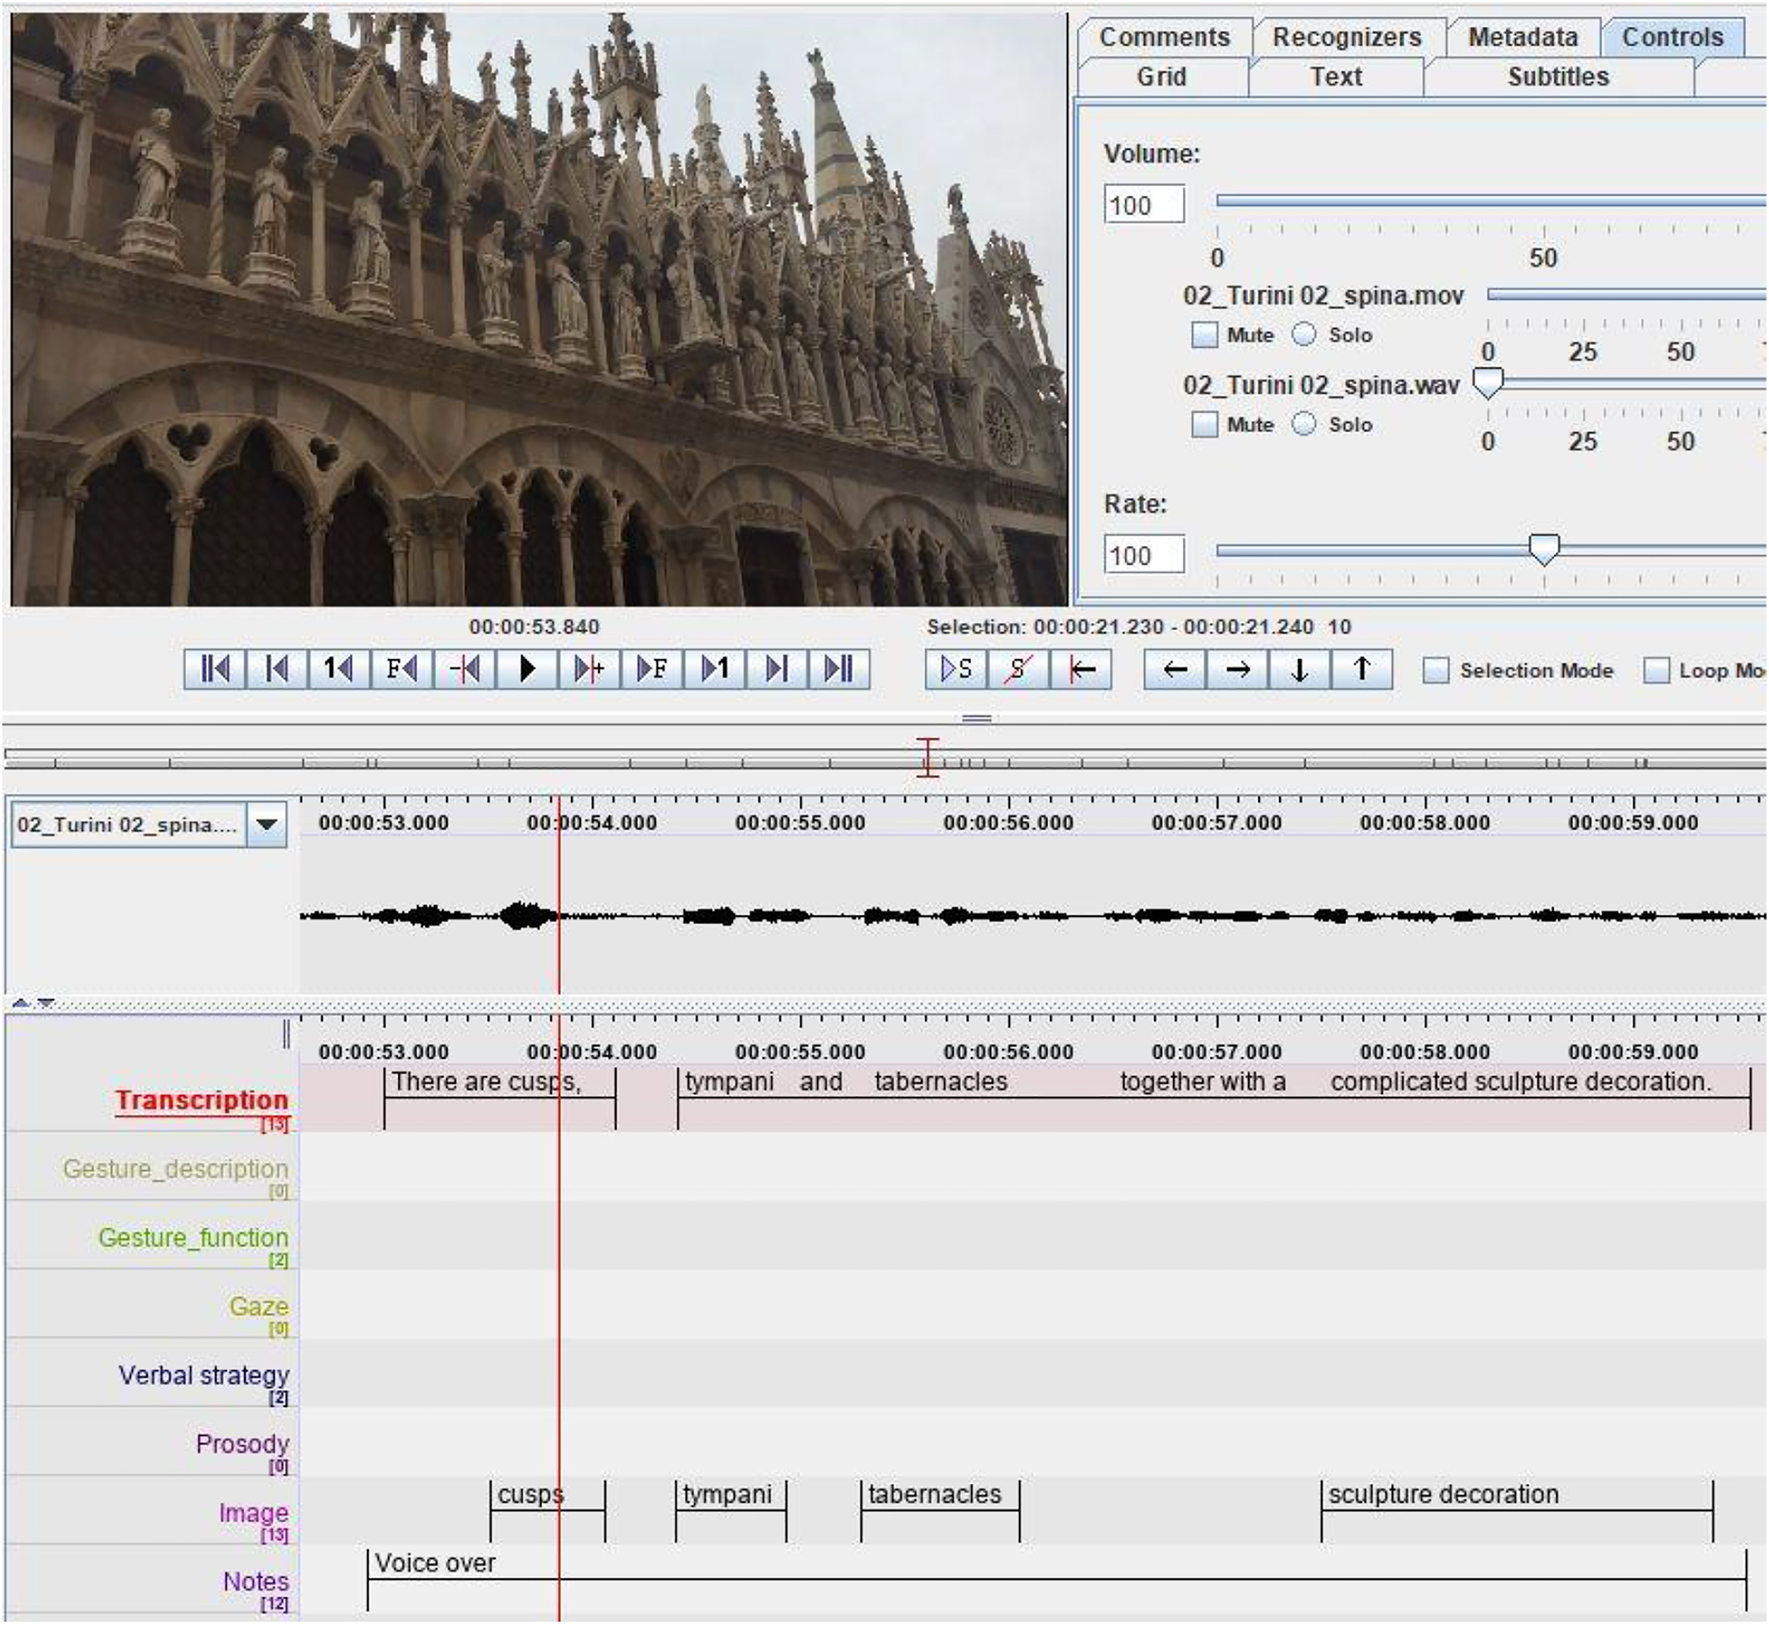Step one frame forward

pyautogui.click(x=652, y=669)
